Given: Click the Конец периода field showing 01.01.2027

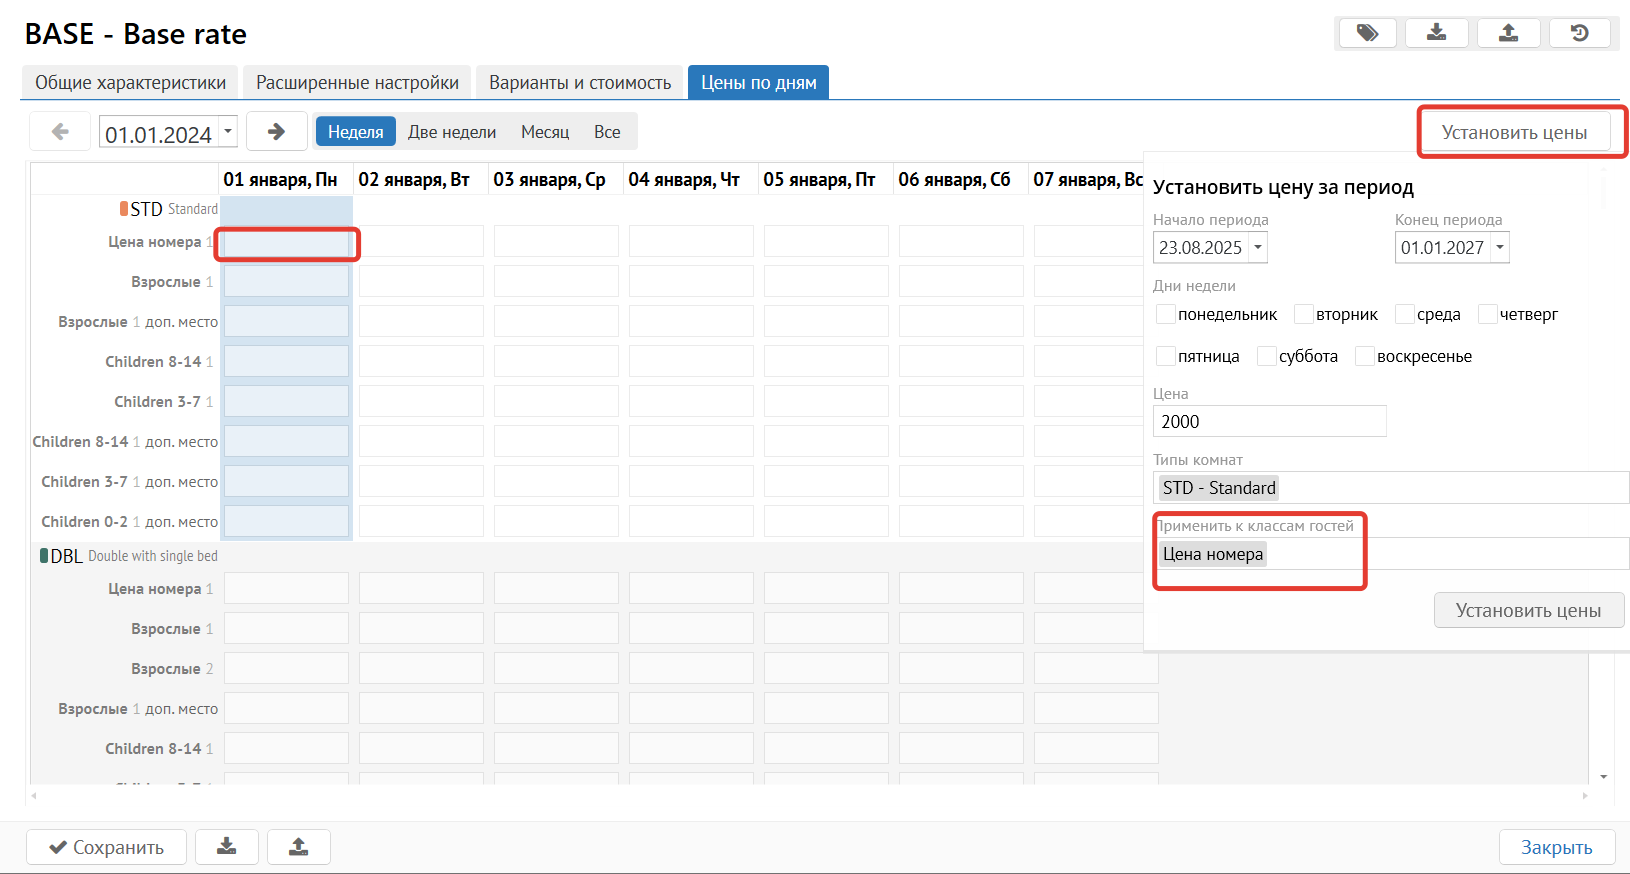Looking at the screenshot, I should (x=1443, y=247).
